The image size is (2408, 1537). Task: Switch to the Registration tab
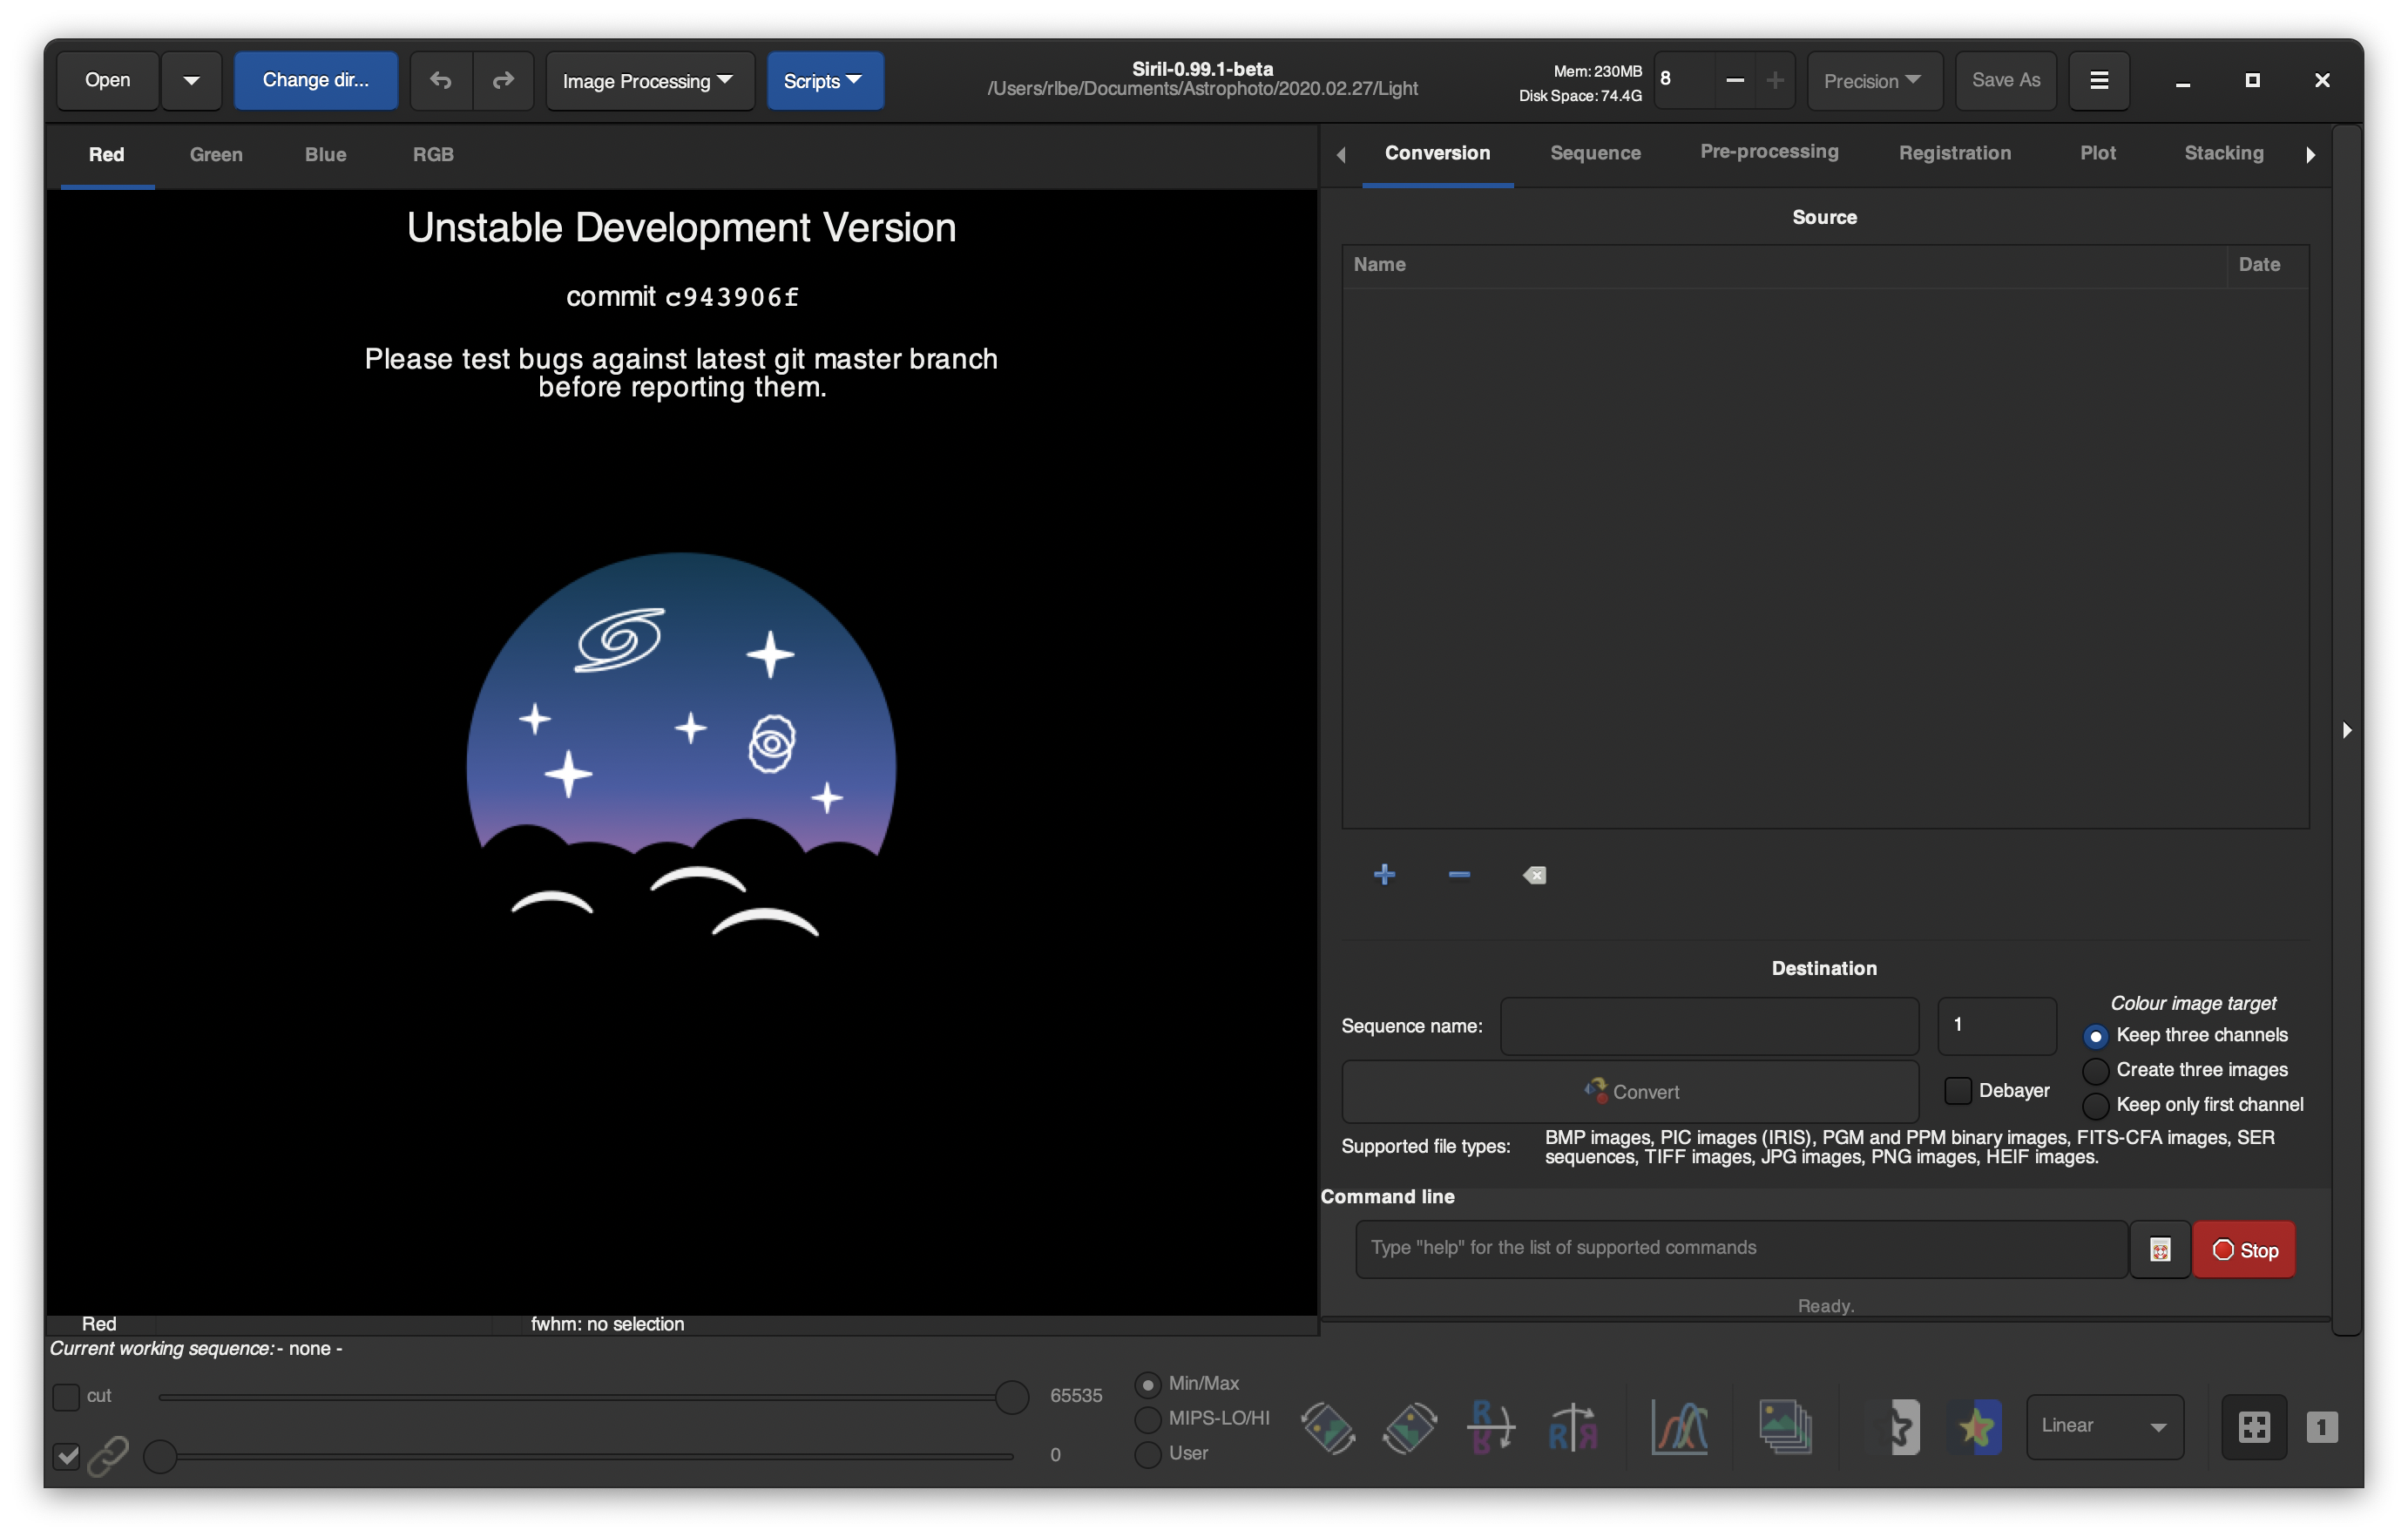[x=1954, y=153]
